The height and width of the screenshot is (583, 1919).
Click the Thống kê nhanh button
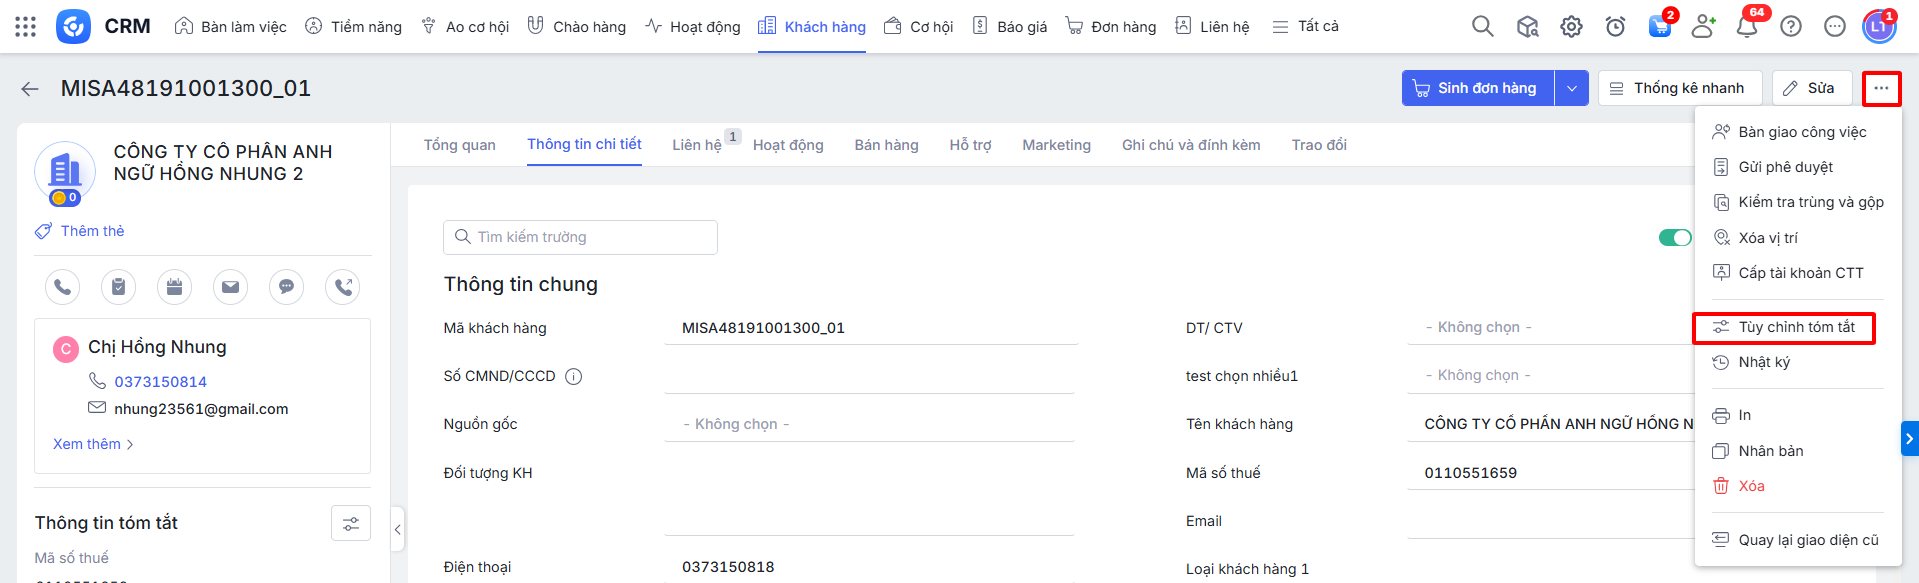[1679, 88]
